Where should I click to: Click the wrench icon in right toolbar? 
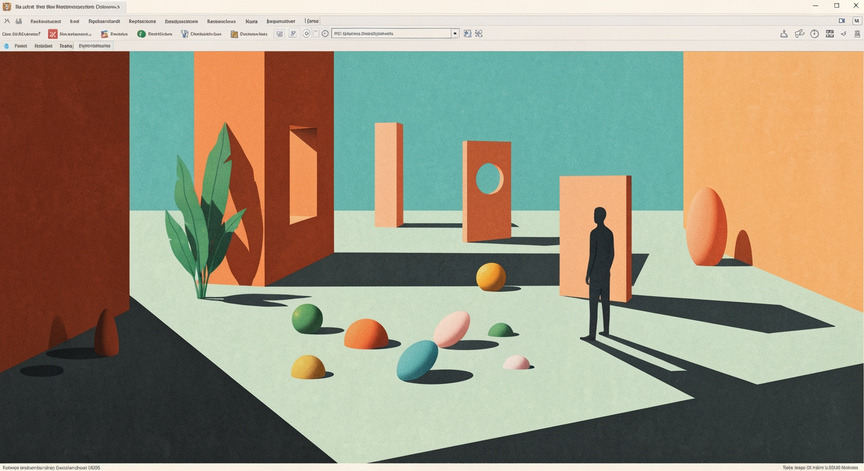[x=799, y=34]
